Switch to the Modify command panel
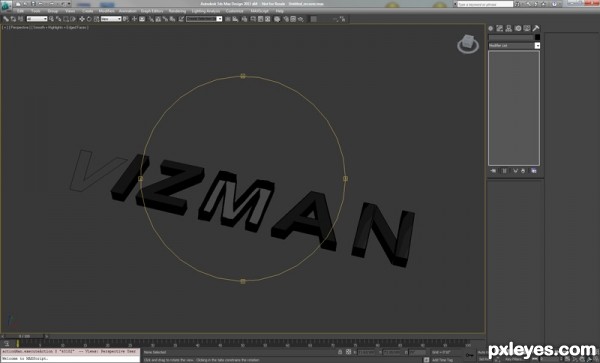Image resolution: width=600 pixels, height=363 pixels. 500,28
